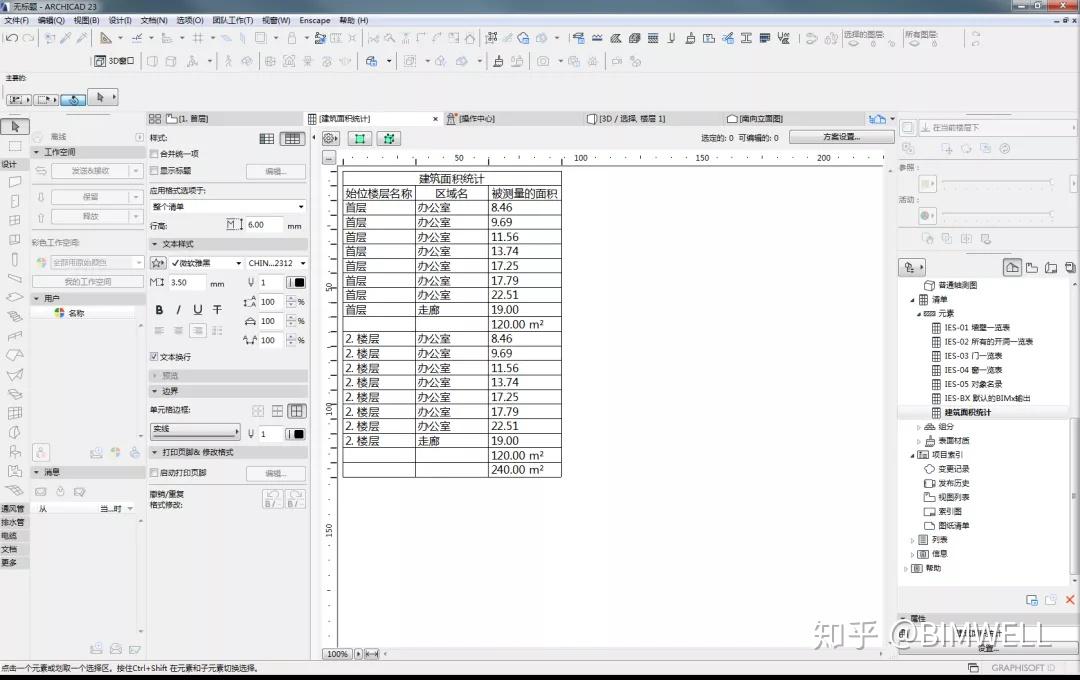The image size is (1080, 680).
Task: Choose the Window tool in the toolbox
Action: point(14,220)
